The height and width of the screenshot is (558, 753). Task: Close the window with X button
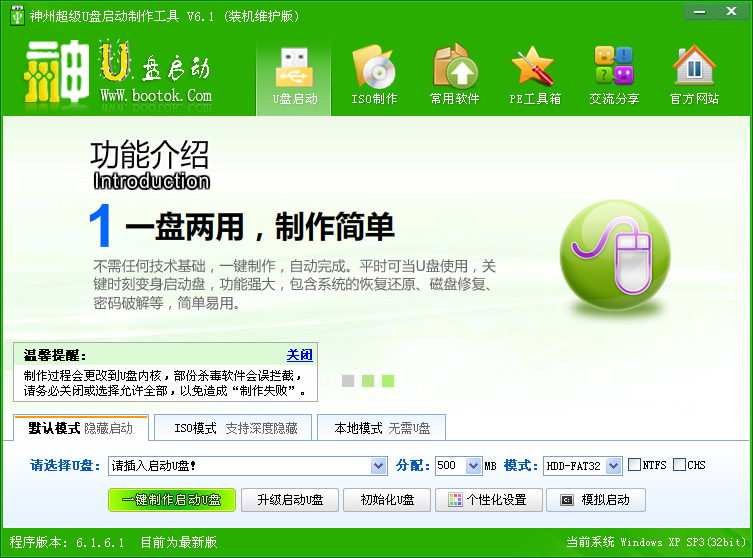(731, 12)
